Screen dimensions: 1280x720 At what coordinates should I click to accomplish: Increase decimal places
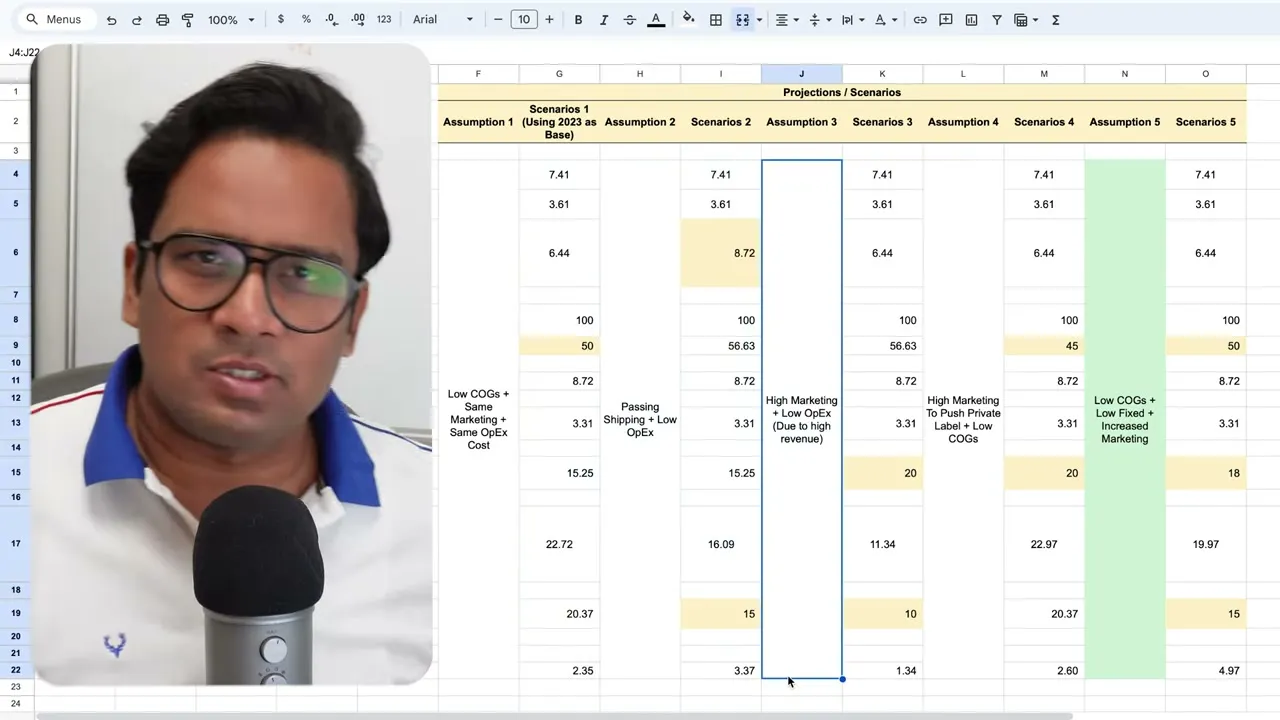coord(358,20)
